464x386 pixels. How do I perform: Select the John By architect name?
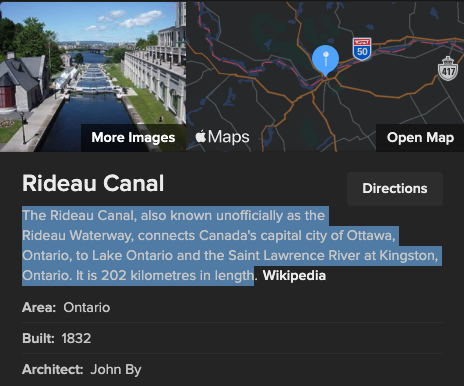click(x=116, y=370)
